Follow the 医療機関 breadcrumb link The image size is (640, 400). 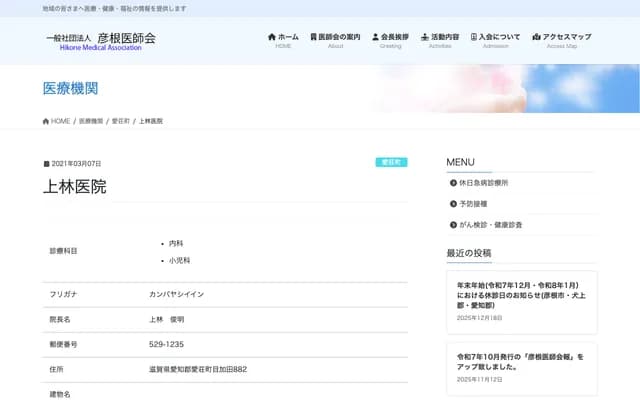click(91, 121)
